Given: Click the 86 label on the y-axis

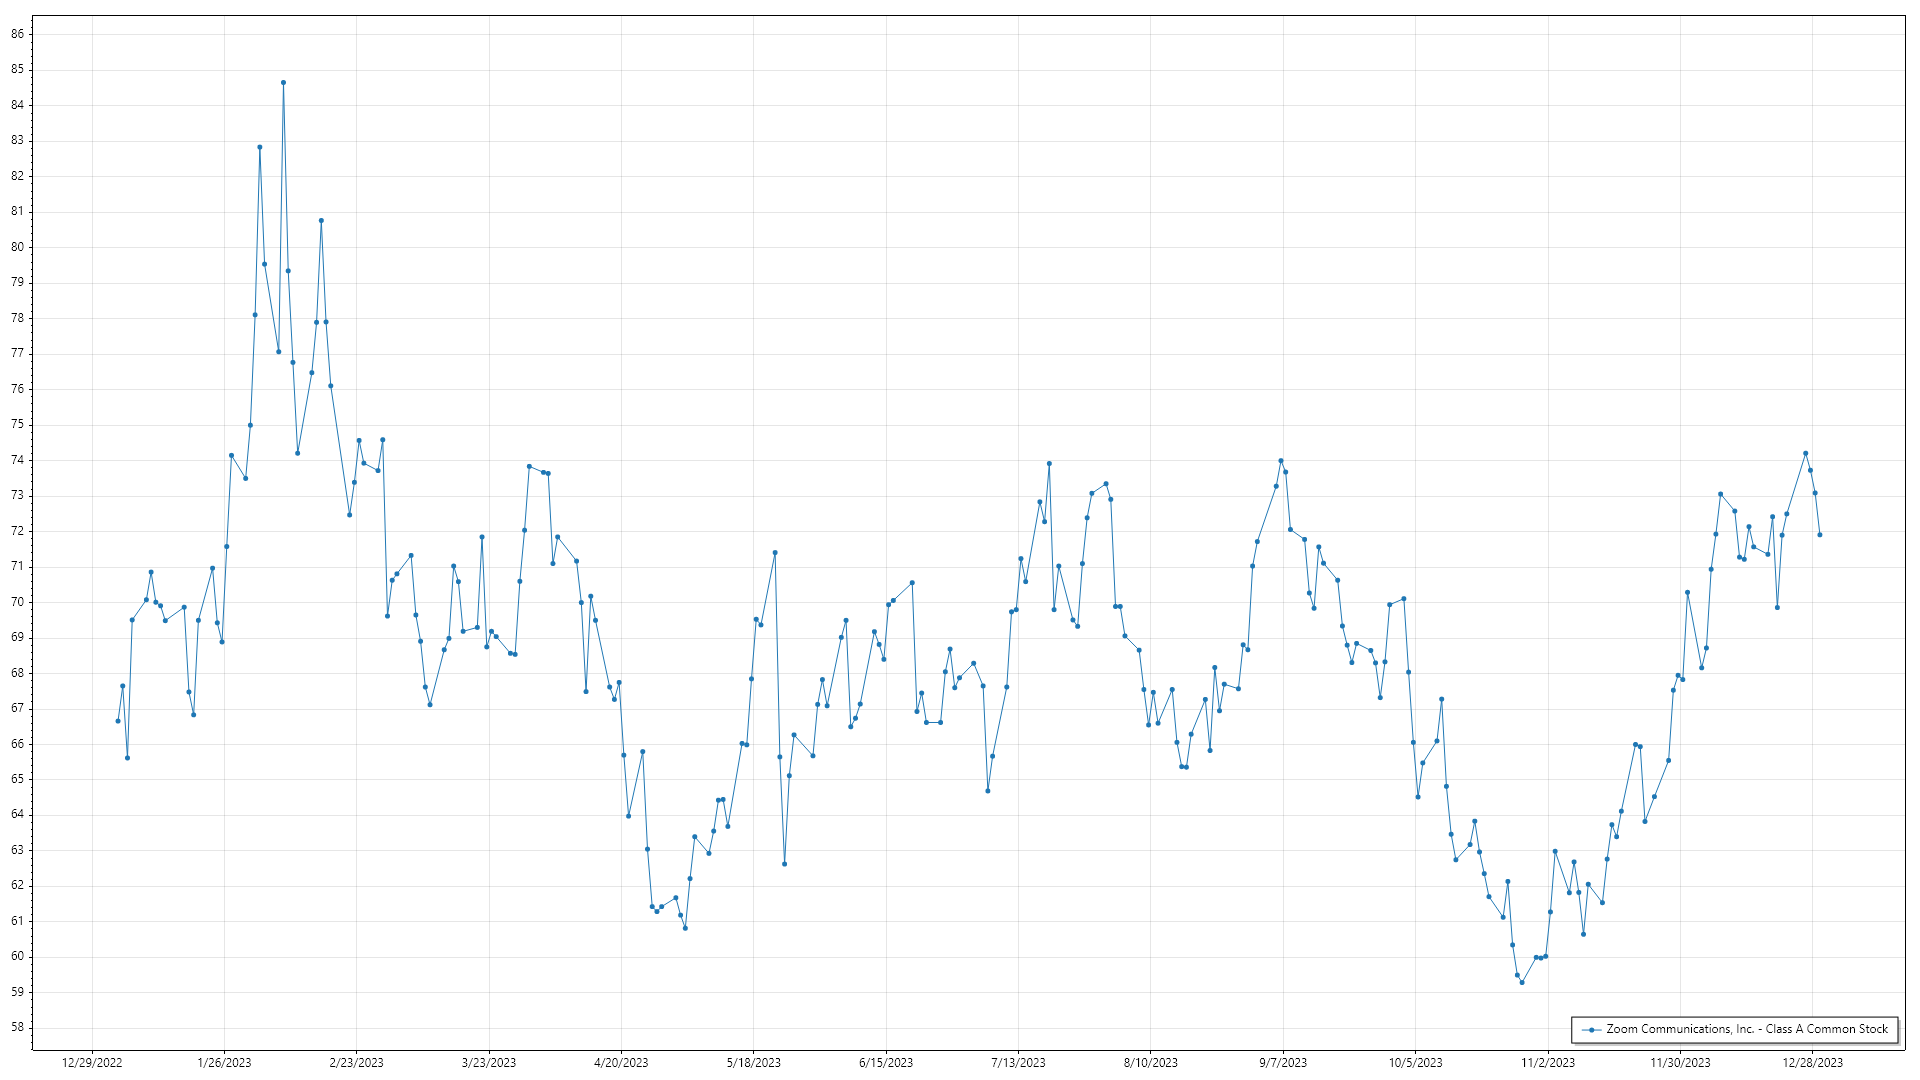Looking at the screenshot, I should 18,34.
